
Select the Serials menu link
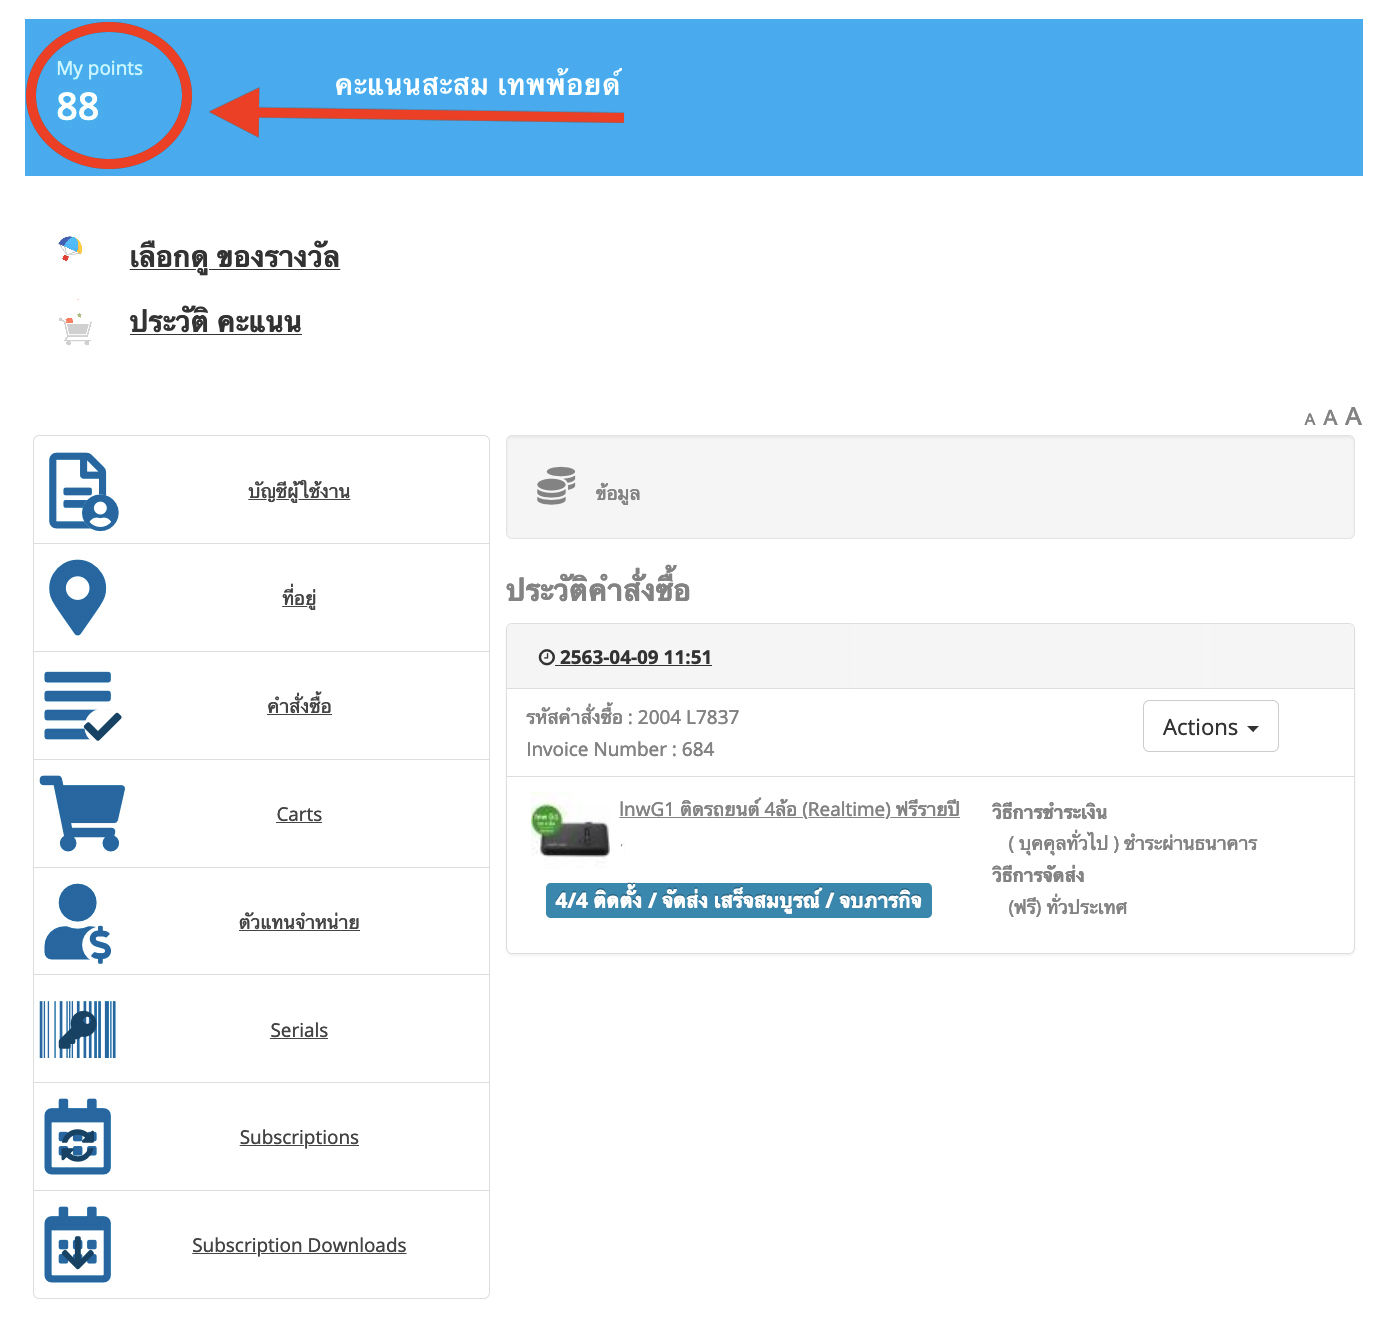pos(299,1030)
